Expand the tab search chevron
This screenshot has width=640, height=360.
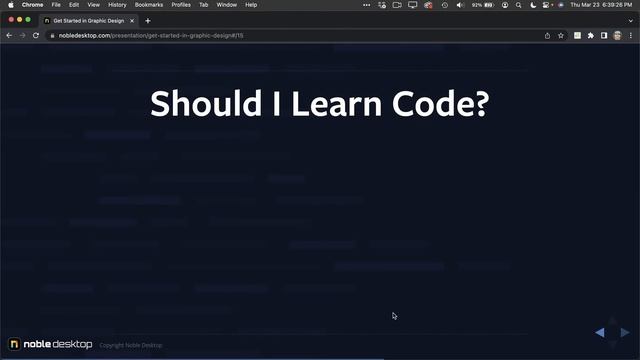tap(631, 20)
